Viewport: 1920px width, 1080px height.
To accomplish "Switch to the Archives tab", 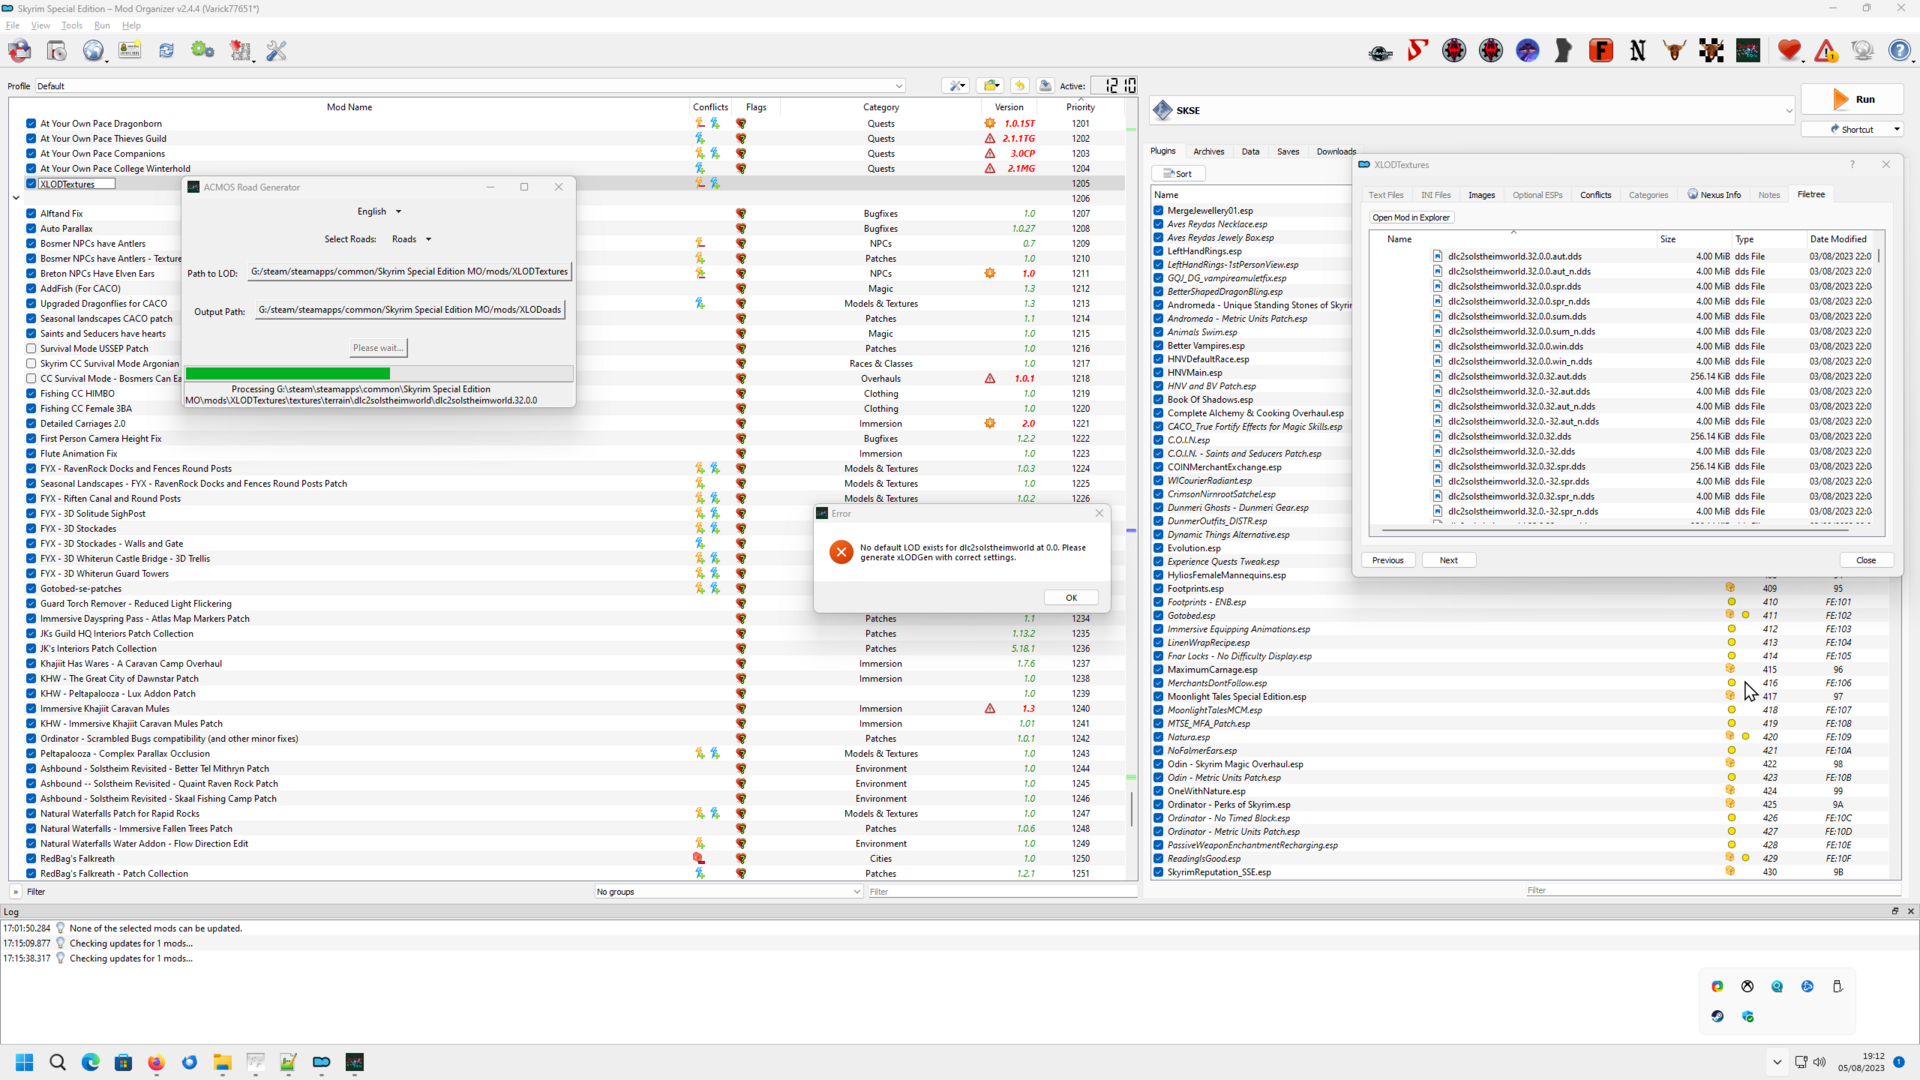I will coord(1208,152).
